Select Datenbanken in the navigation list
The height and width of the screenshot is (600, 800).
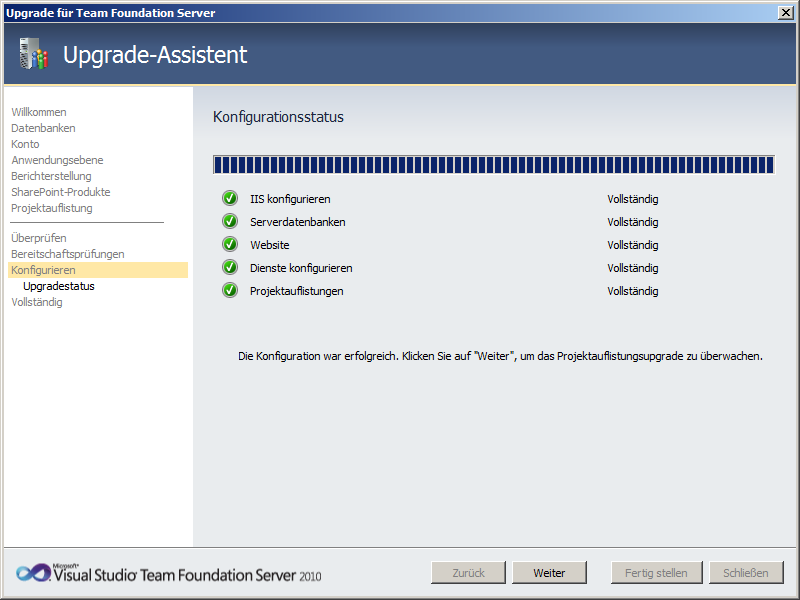[43, 128]
